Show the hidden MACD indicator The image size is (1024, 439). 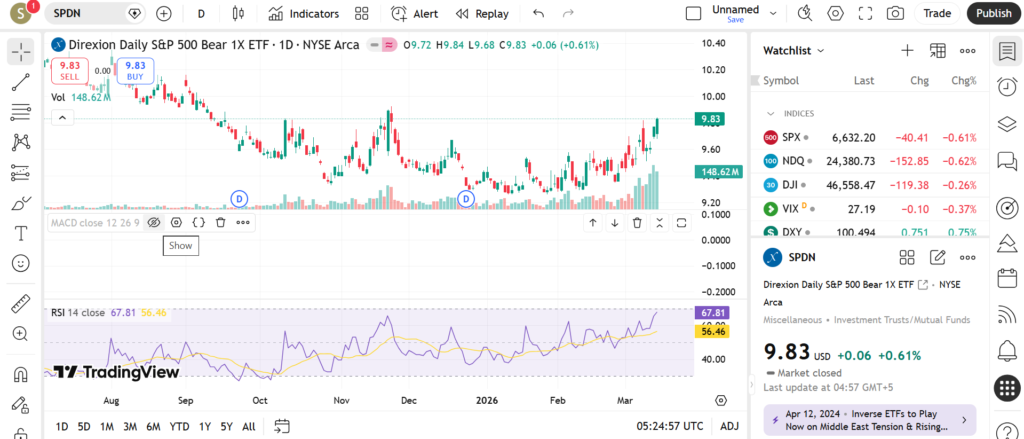[x=154, y=222]
